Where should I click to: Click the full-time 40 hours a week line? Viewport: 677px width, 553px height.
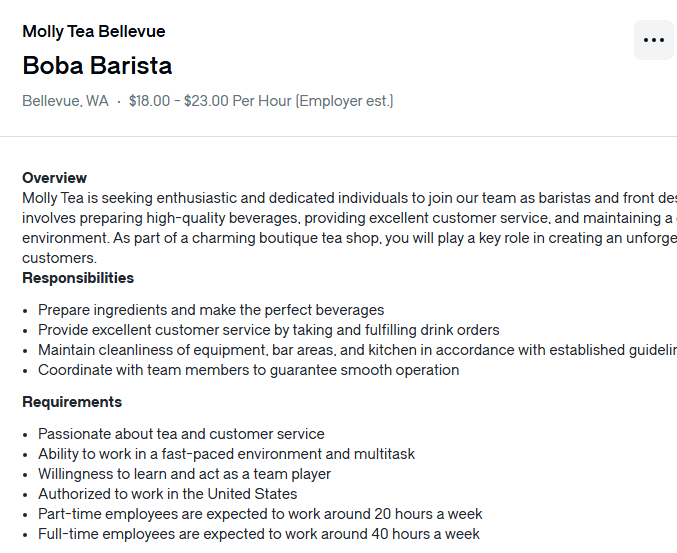[259, 534]
